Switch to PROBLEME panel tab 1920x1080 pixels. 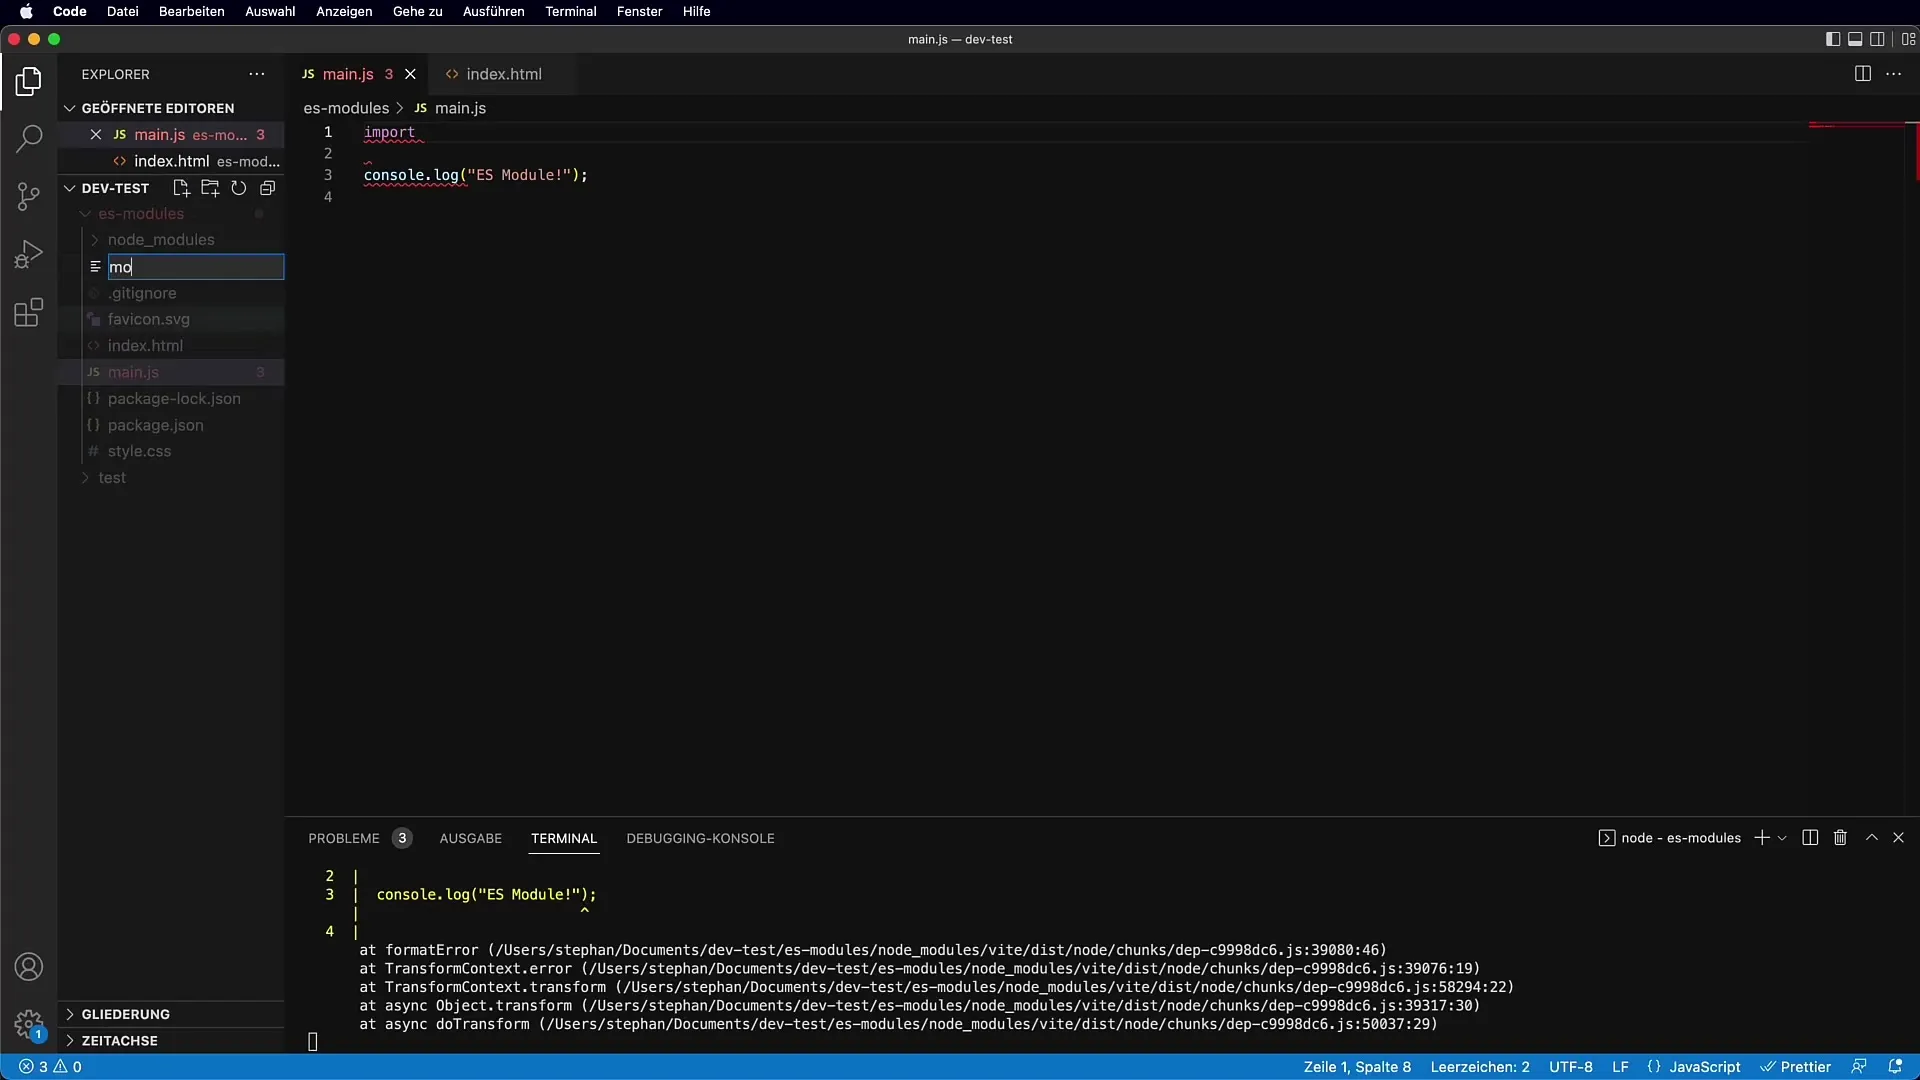(x=344, y=838)
